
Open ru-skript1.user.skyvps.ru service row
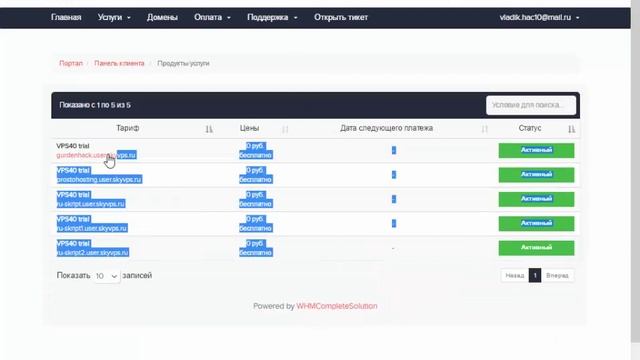(x=92, y=228)
